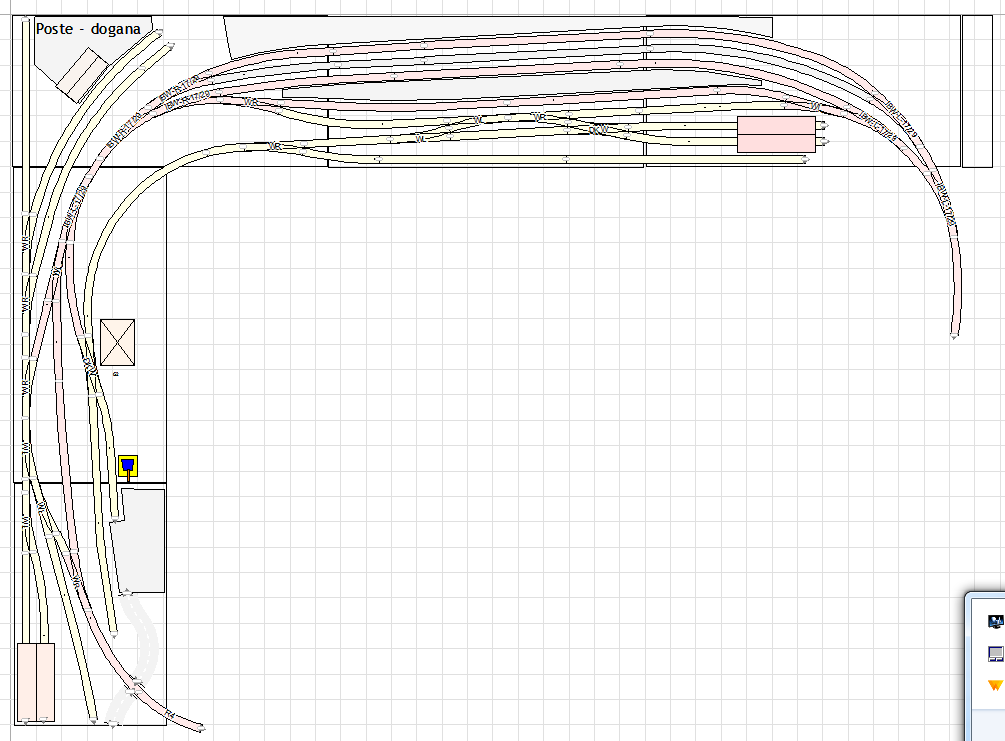Open the touchpad tray icon
Viewport: 1005px width, 741px height.
click(x=995, y=653)
